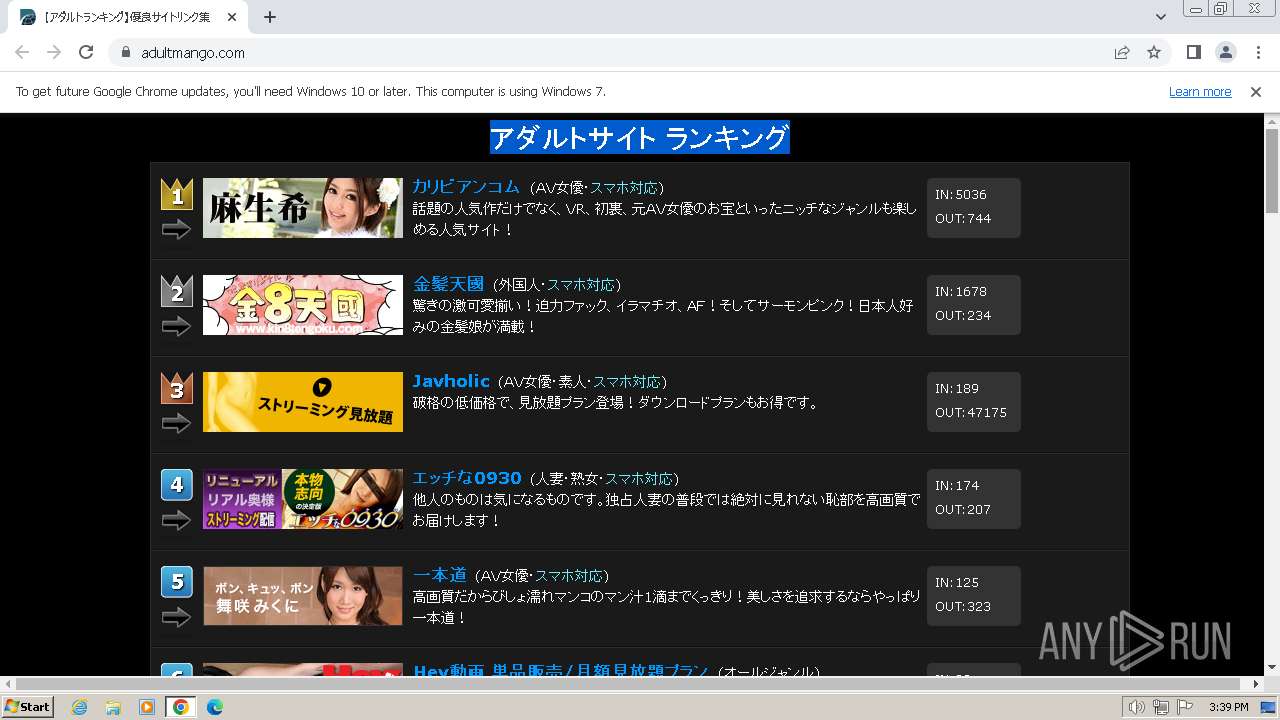Viewport: 1280px width, 720px height.
Task: Click スマホ対応 link in the 金髪天國 row
Action: 581,285
